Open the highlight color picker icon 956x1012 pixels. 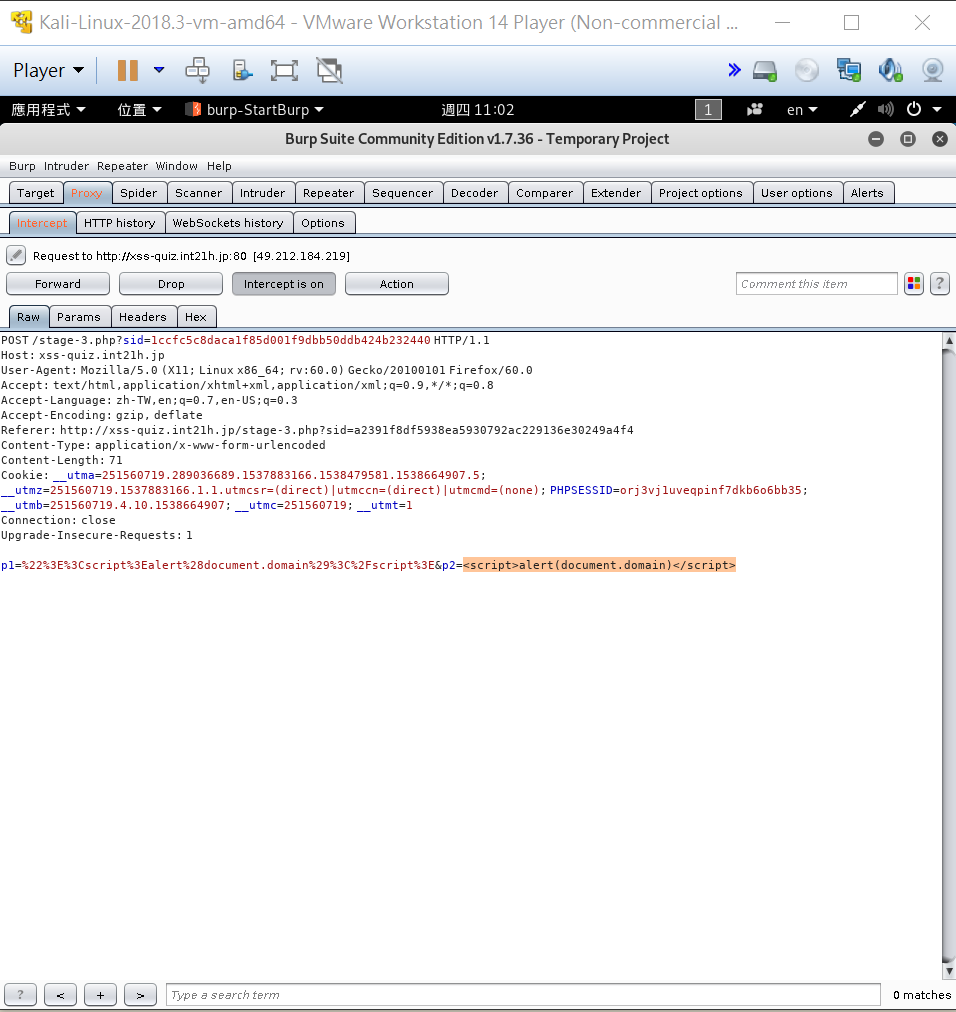point(914,284)
